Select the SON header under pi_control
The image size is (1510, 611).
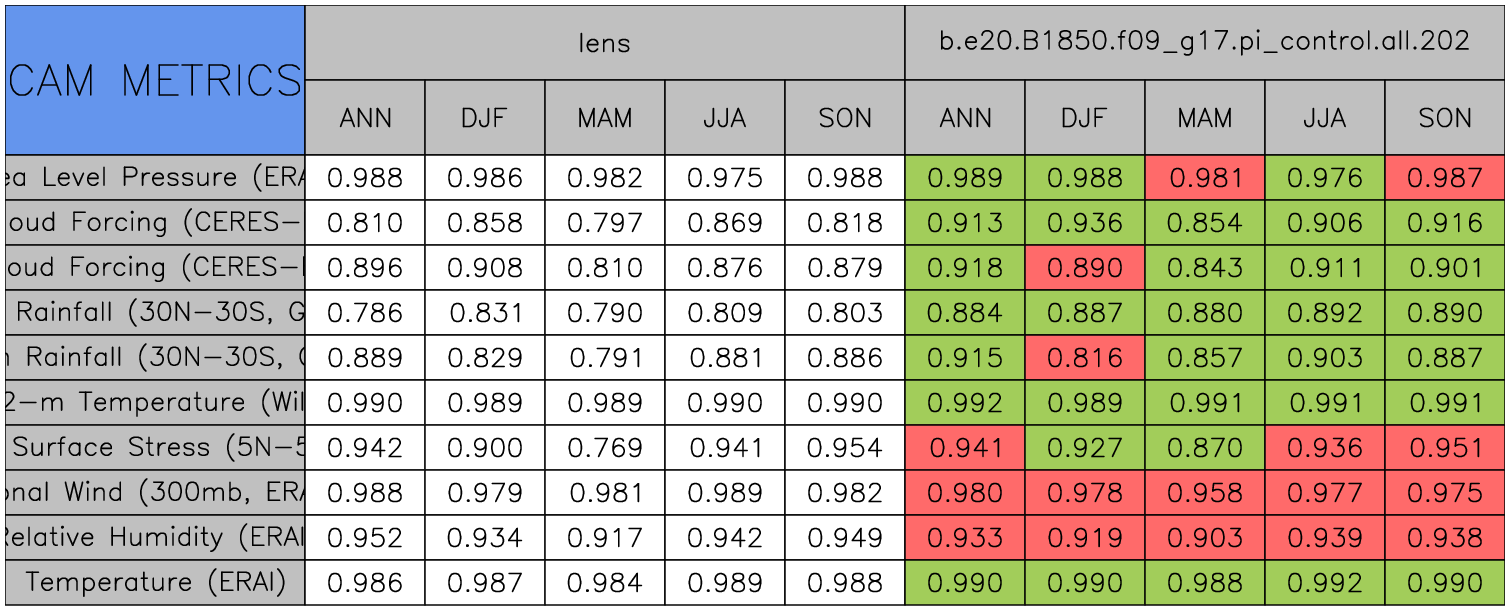click(1445, 118)
